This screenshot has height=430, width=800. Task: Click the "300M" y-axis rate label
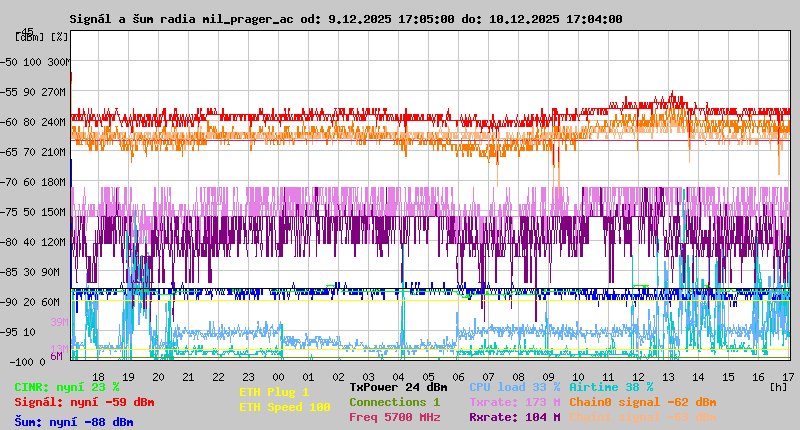[58, 62]
